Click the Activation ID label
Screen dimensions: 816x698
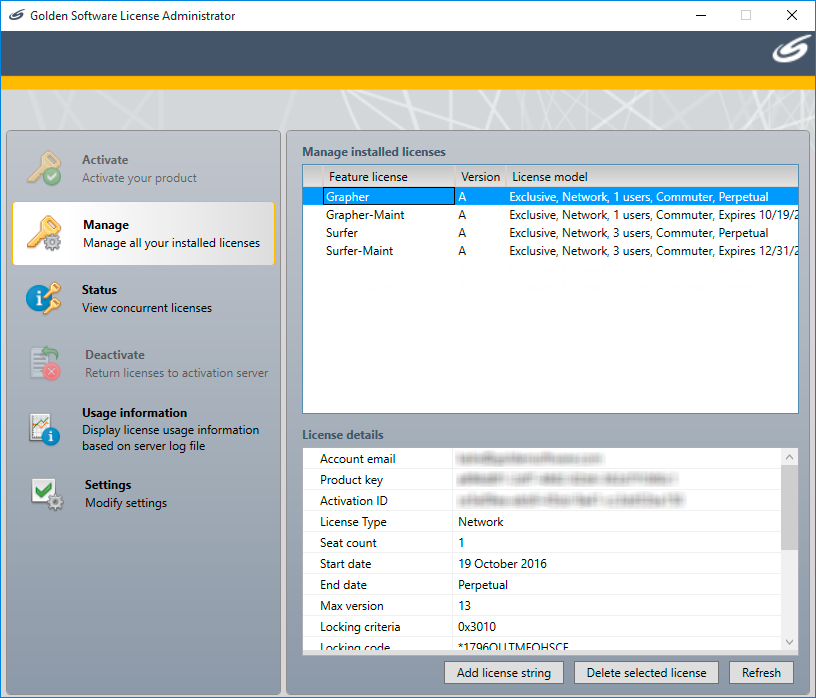[x=353, y=501]
